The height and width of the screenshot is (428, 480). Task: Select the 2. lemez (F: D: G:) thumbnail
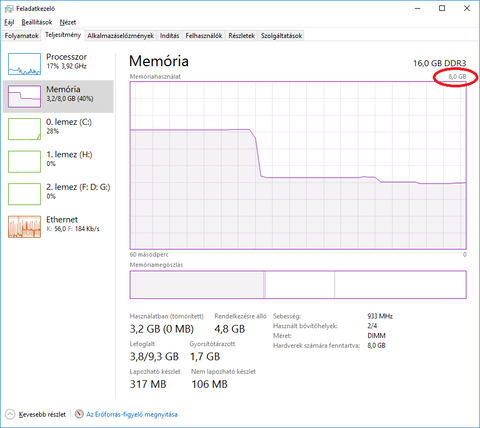coord(24,194)
